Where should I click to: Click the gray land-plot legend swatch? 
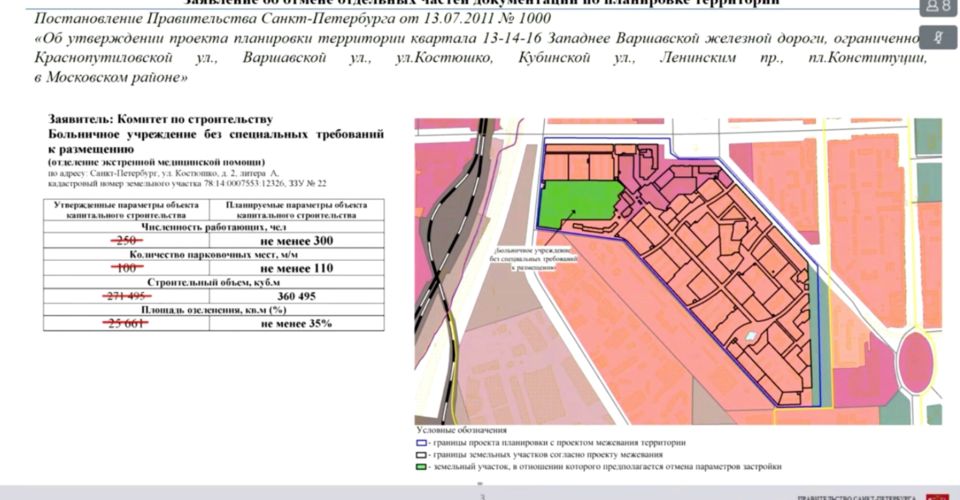coord(421,454)
